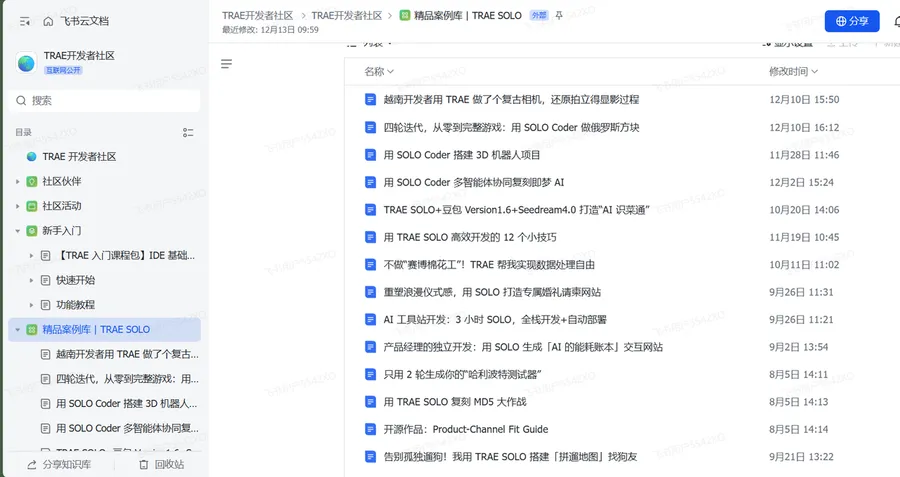Open sidebar item 用 SOLO Coder 多智能体协同复

[127, 428]
